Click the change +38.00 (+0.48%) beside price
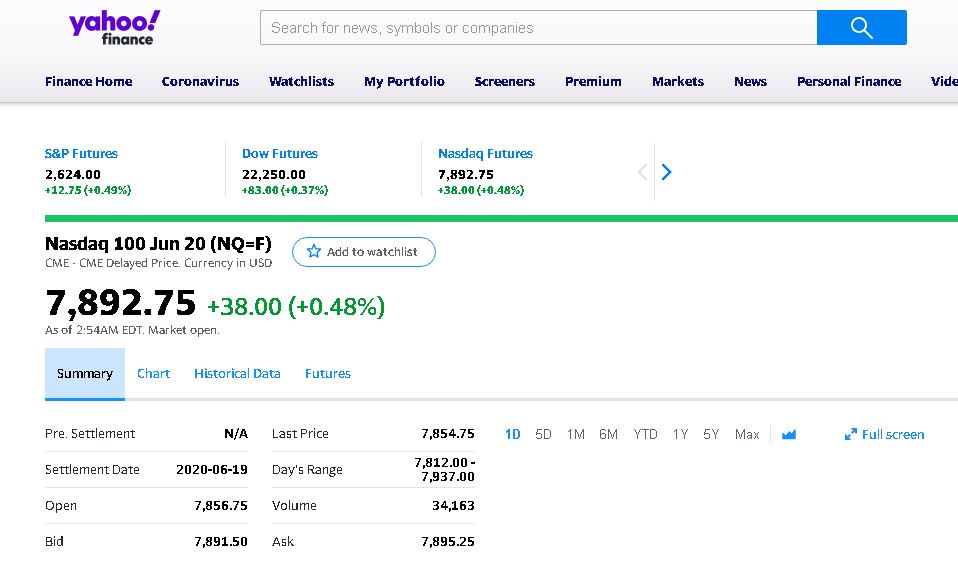Image resolution: width=958 pixels, height=573 pixels. [x=296, y=306]
